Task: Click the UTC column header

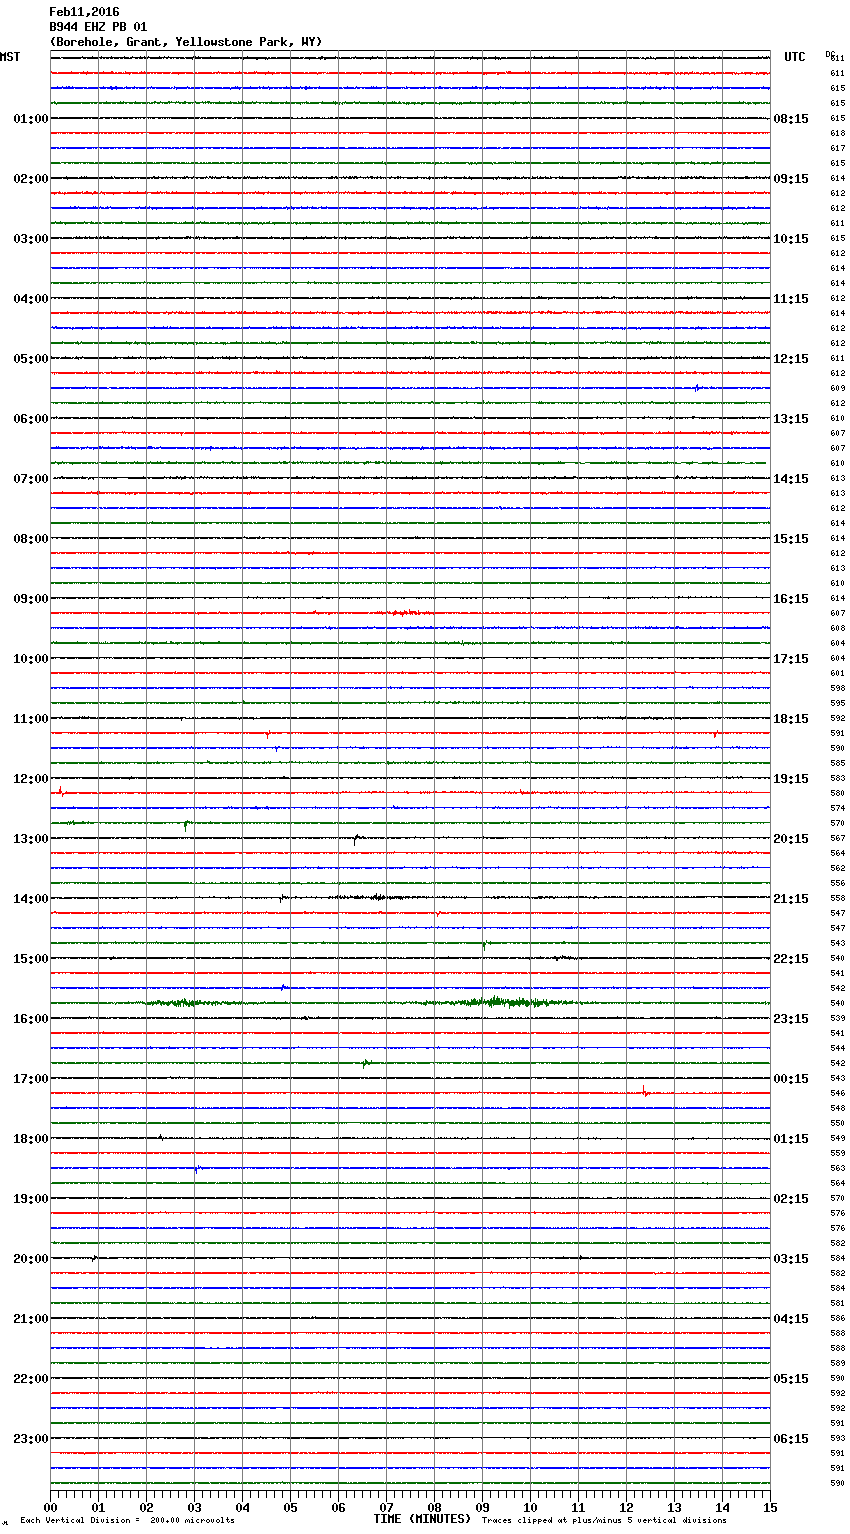Action: coord(795,57)
